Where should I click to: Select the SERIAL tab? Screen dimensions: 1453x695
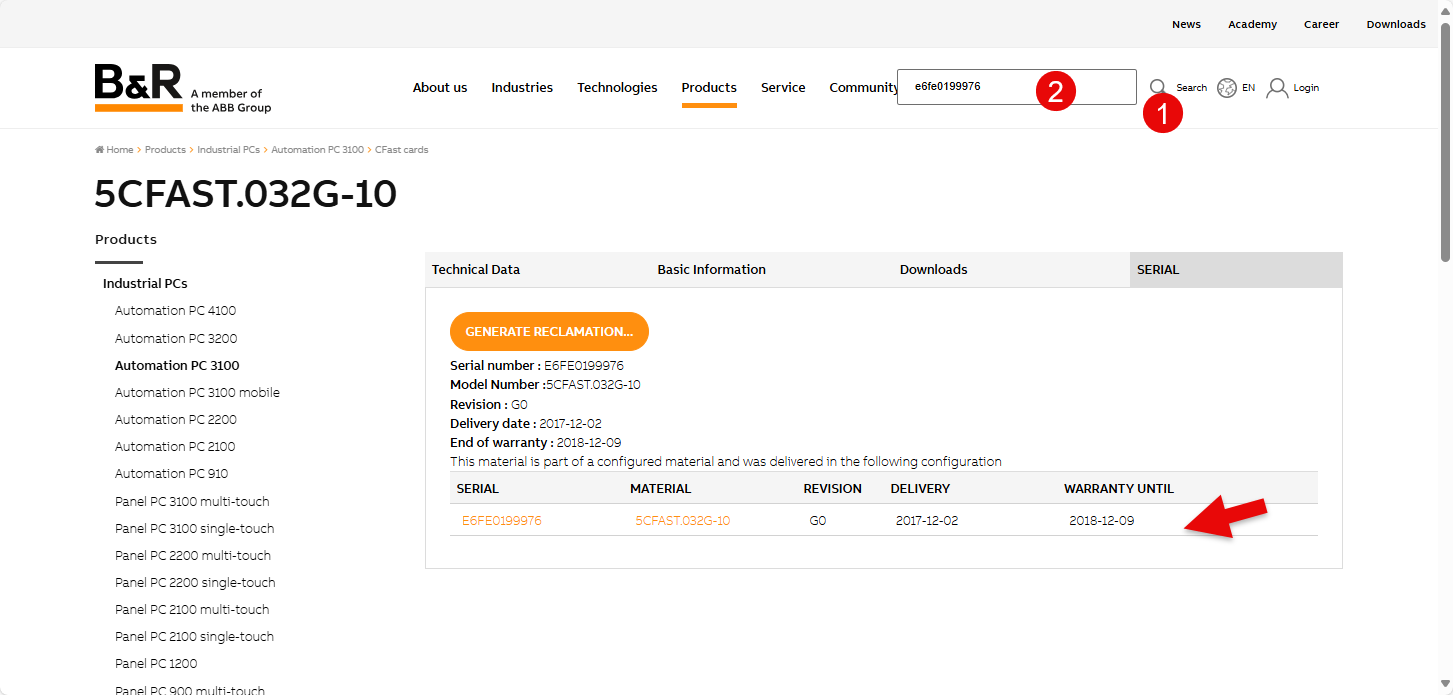click(1236, 270)
